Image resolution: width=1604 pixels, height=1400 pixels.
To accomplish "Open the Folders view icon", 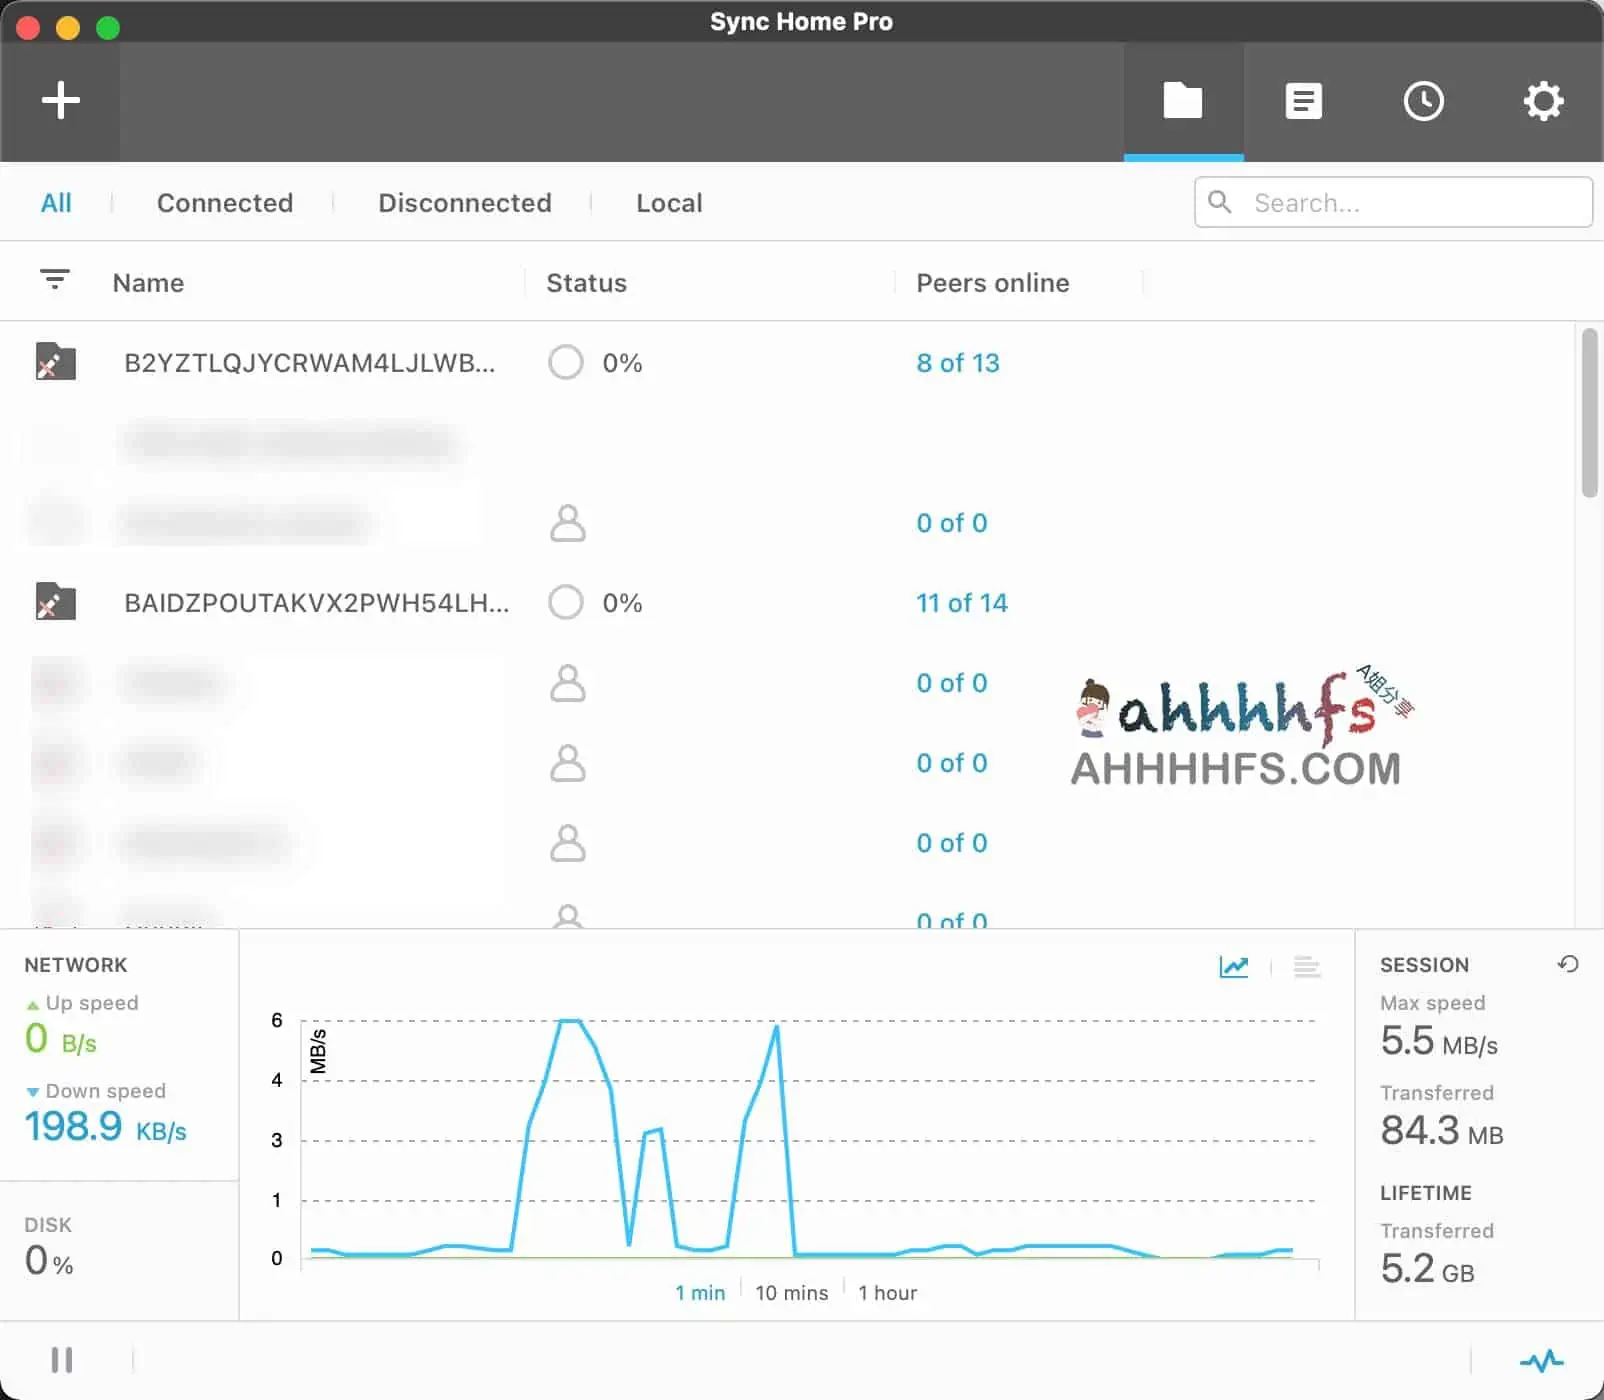I will point(1183,101).
